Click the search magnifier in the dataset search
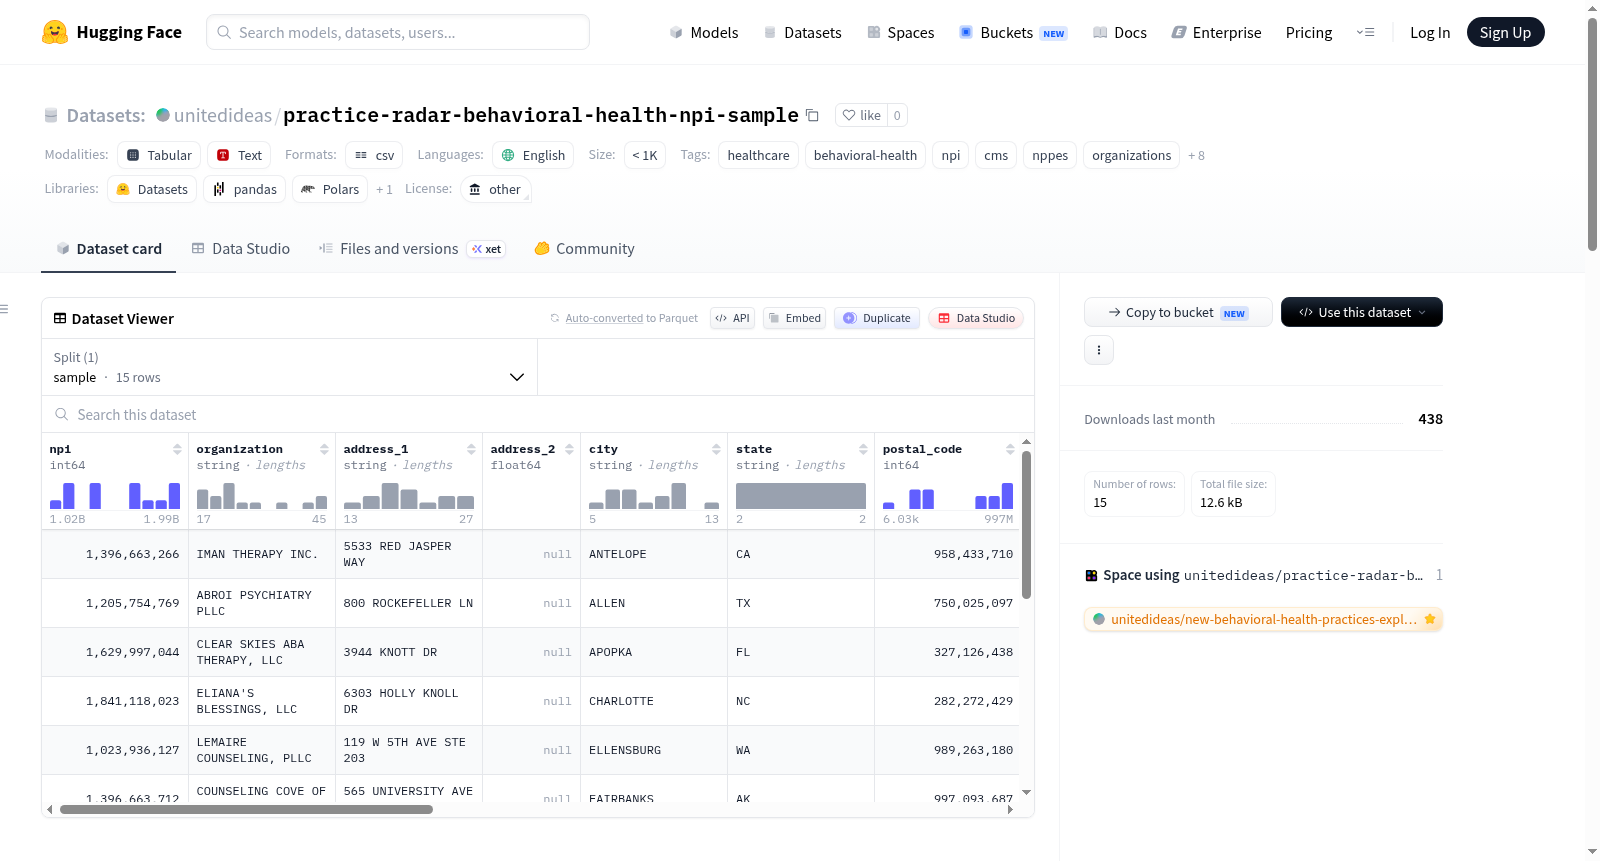The width and height of the screenshot is (1600, 861). [x=62, y=414]
